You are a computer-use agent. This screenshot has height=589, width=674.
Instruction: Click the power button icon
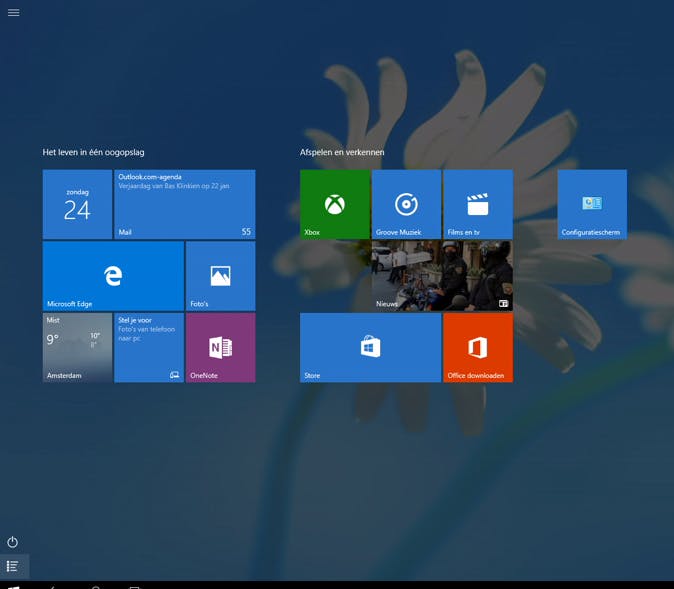(x=13, y=542)
